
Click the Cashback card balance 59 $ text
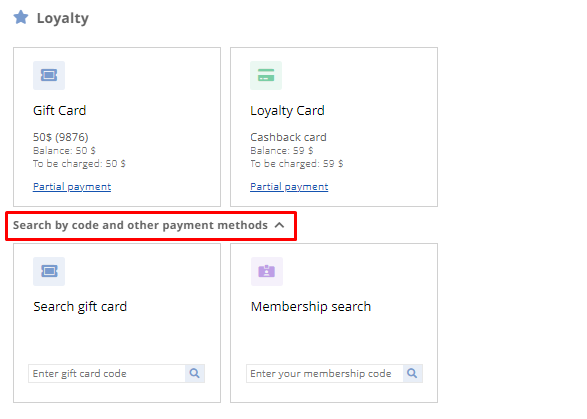(x=282, y=151)
